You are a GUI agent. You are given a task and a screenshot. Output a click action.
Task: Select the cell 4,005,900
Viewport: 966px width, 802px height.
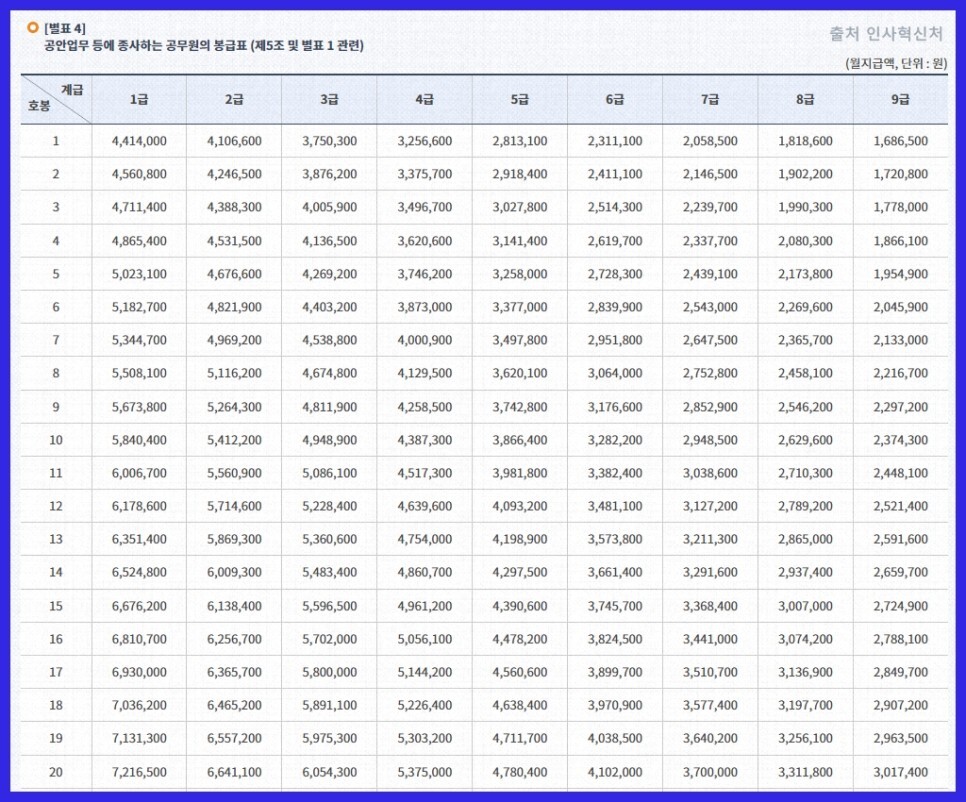coord(329,207)
